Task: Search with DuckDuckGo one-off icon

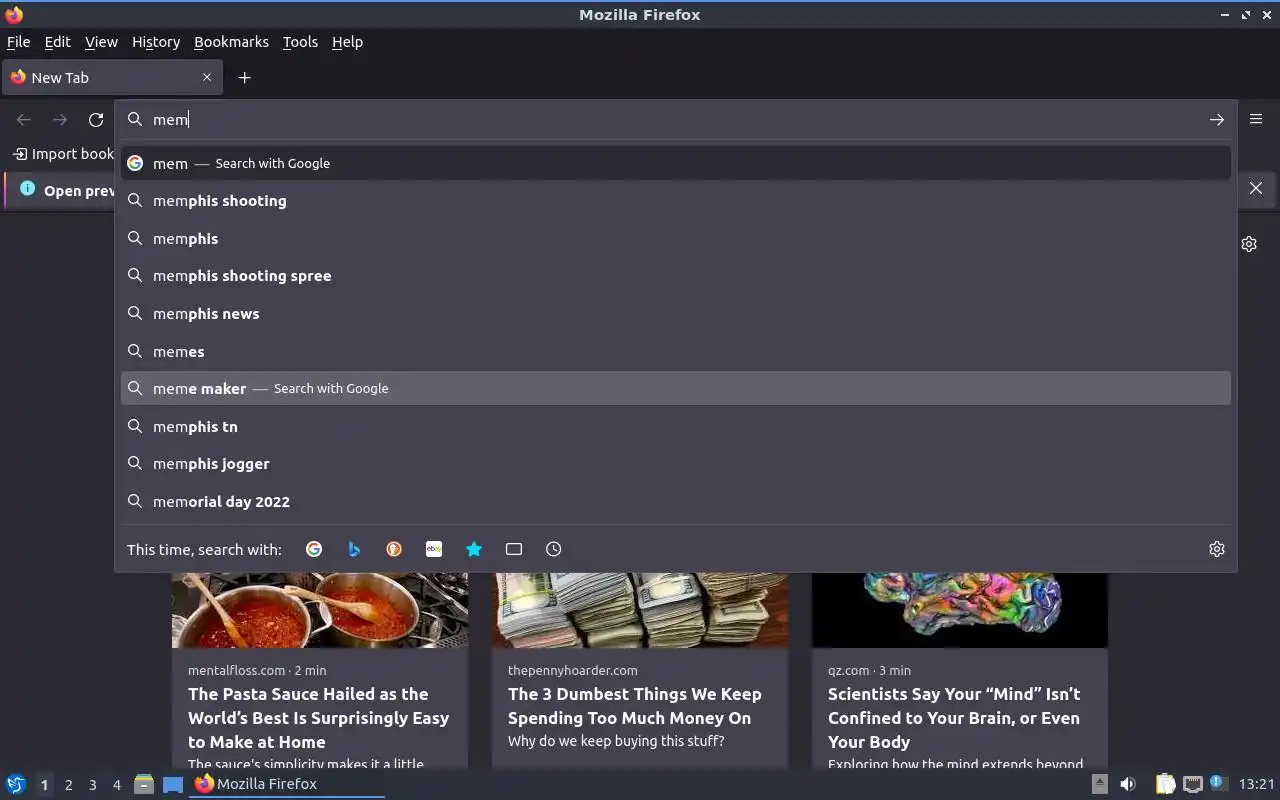Action: (394, 549)
